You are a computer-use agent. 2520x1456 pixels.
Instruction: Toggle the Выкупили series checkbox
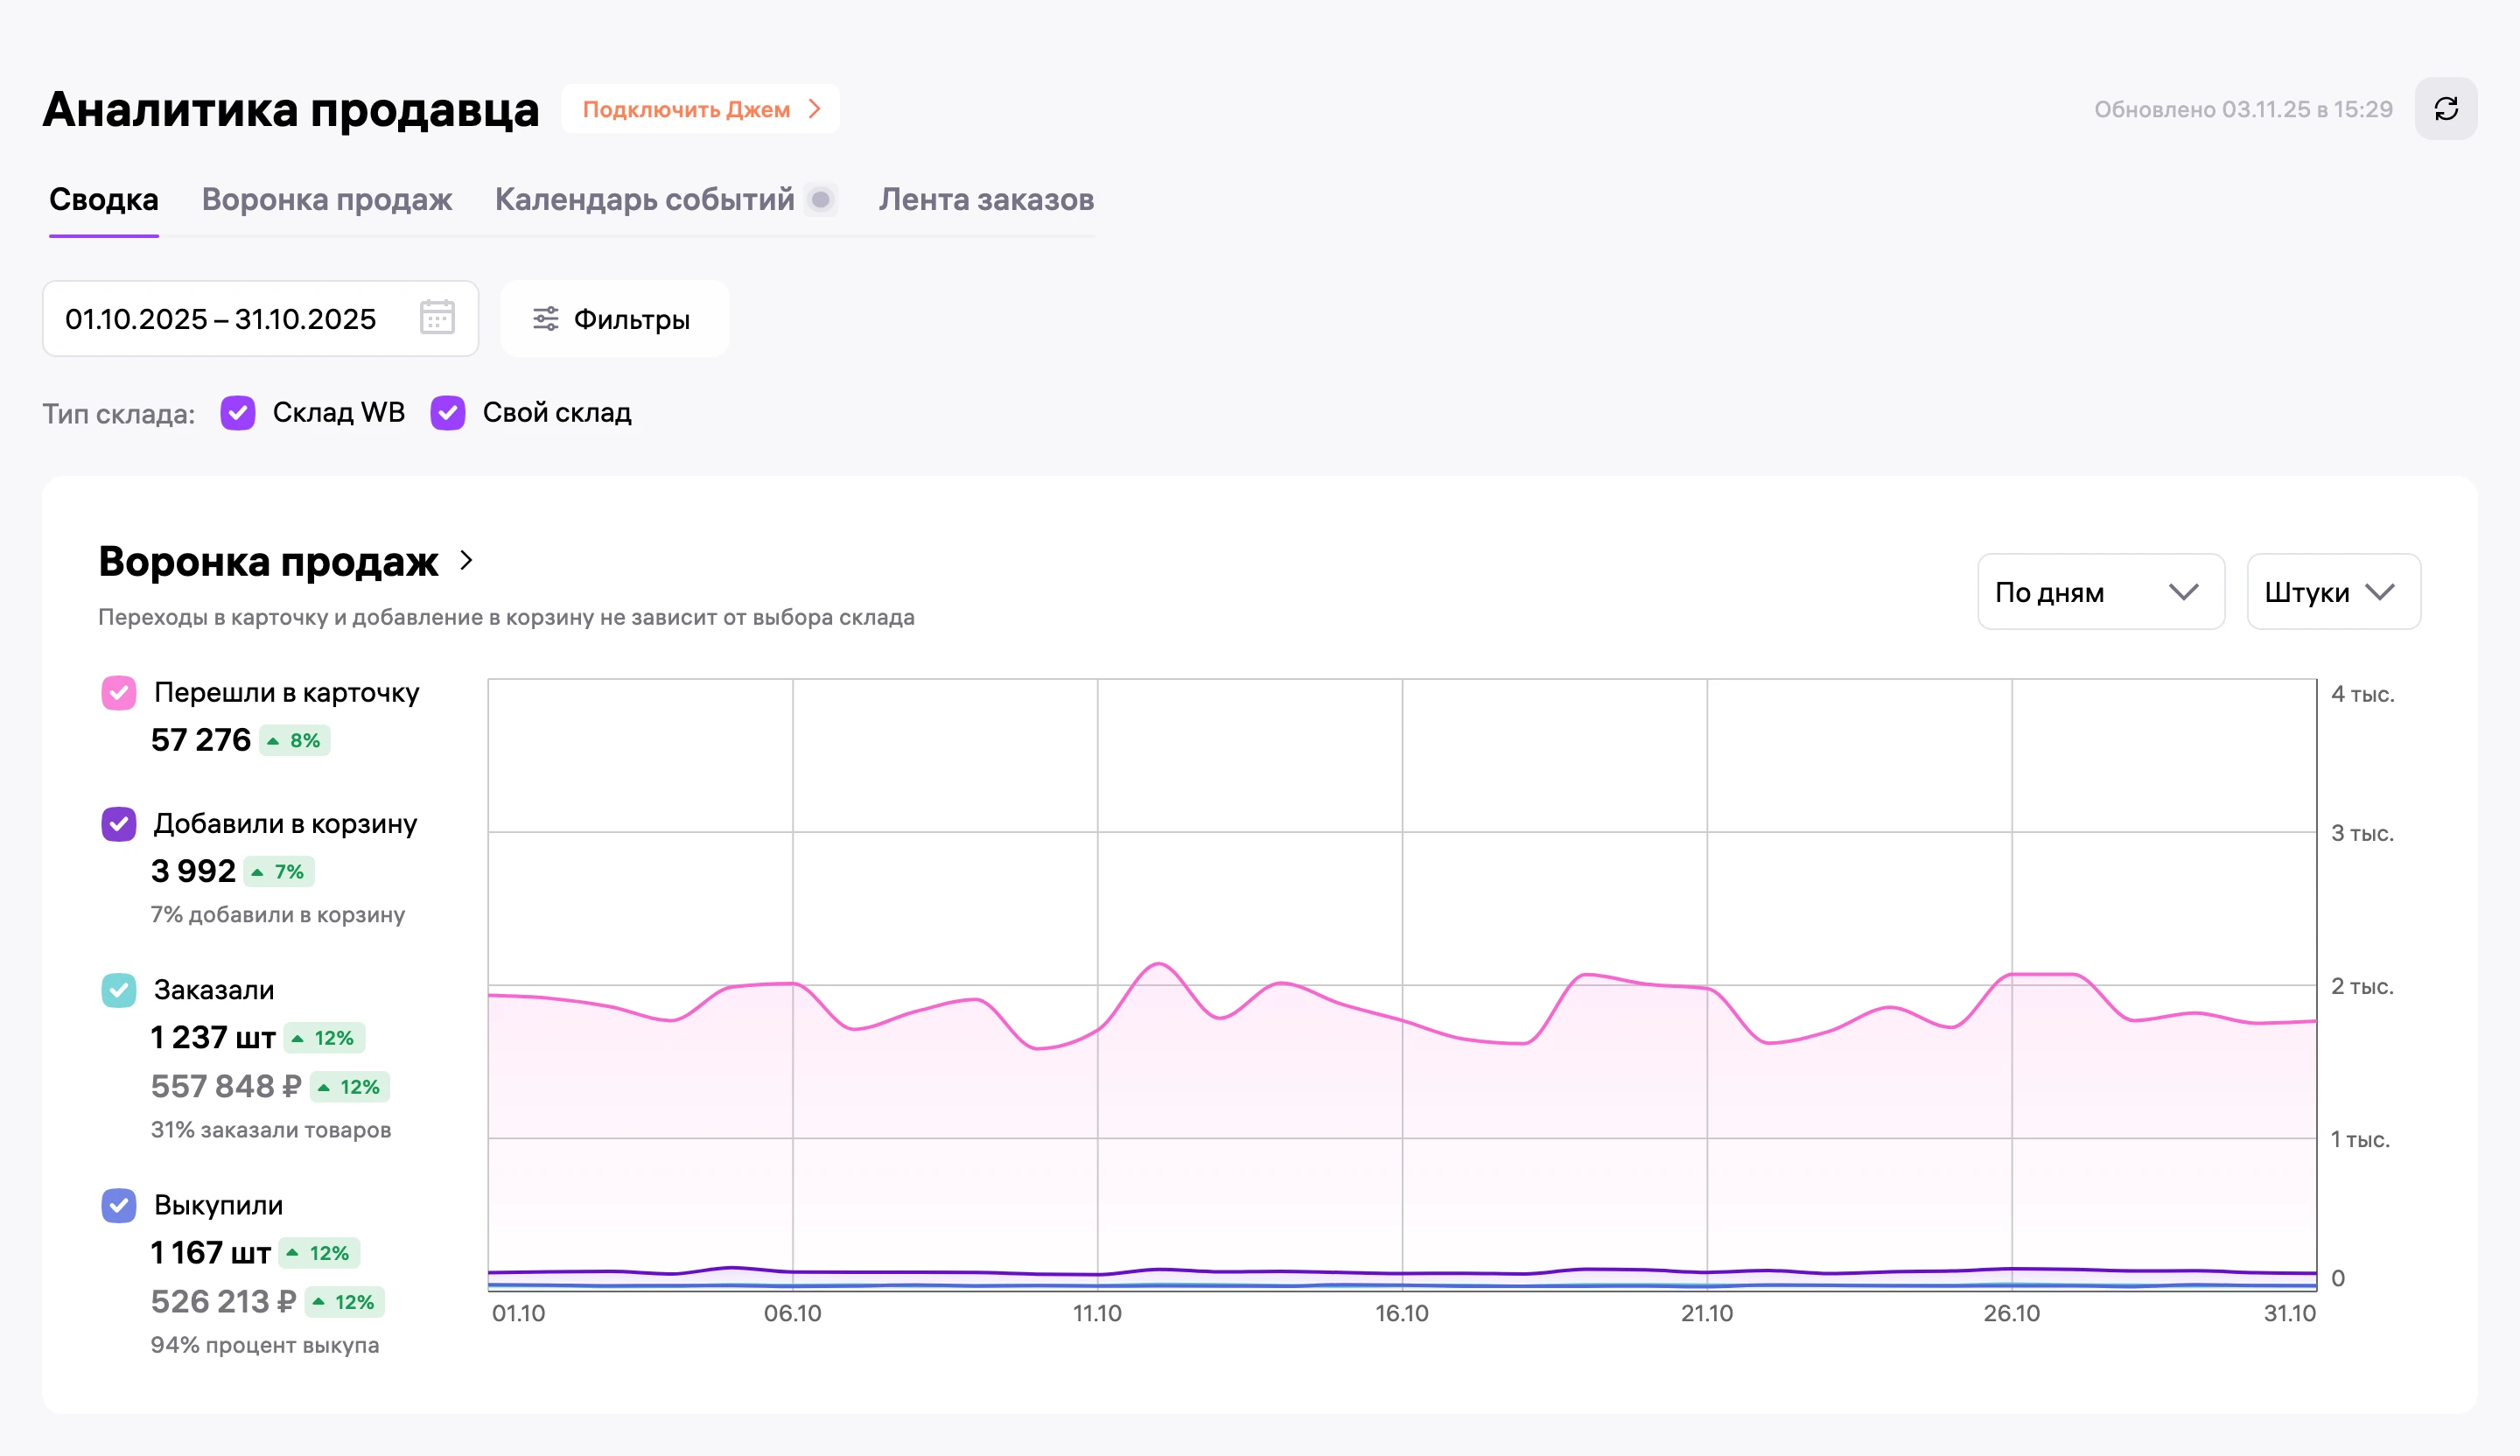pos(119,1205)
